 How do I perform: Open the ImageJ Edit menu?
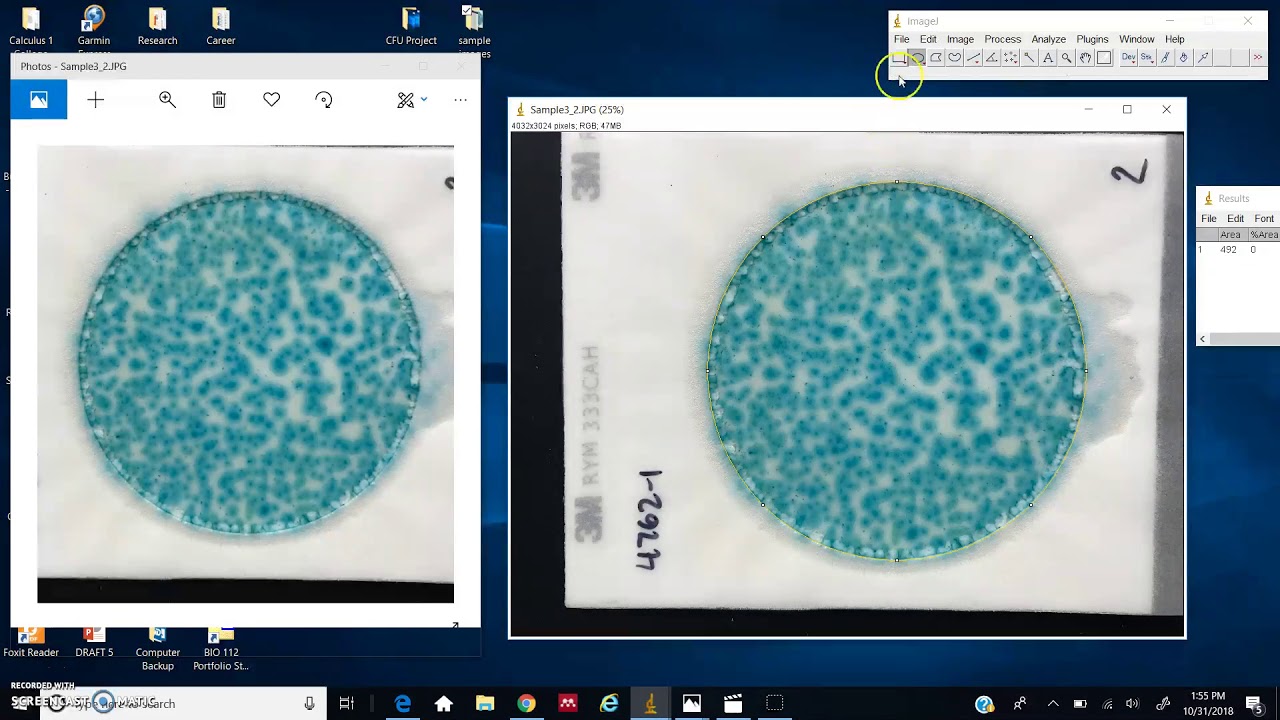pyautogui.click(x=928, y=39)
